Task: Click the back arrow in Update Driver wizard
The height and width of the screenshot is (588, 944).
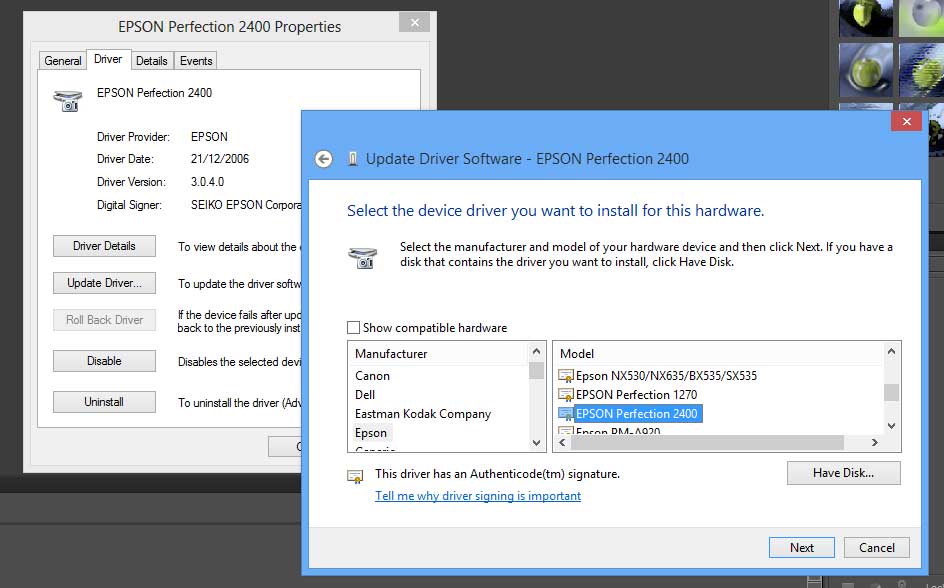Action: pos(323,159)
